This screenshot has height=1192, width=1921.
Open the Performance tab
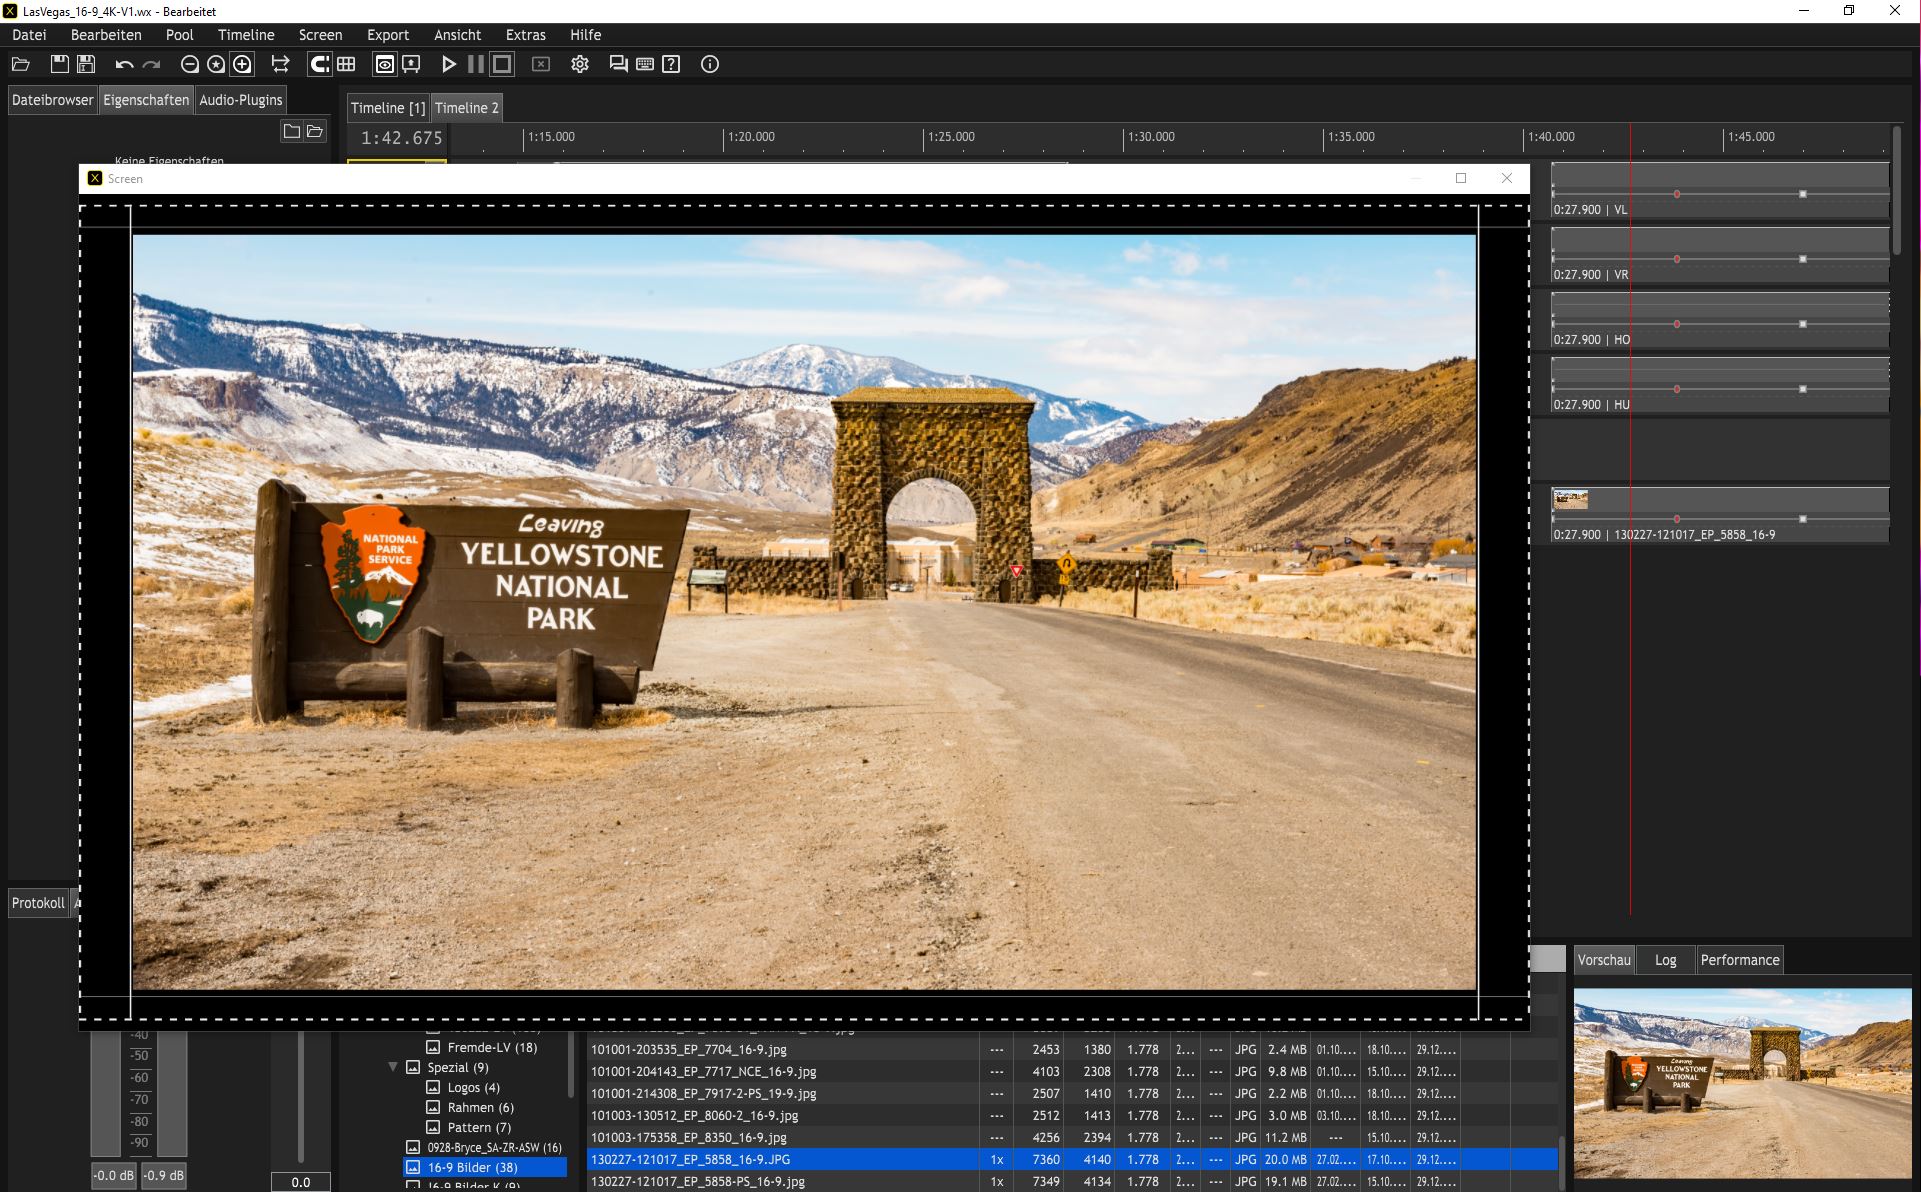coord(1740,960)
